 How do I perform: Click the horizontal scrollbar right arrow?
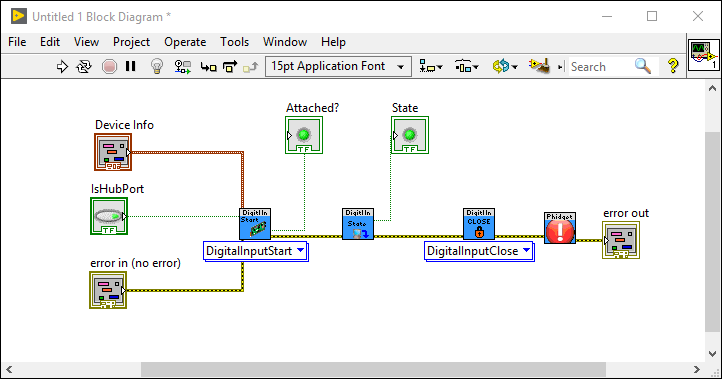tap(697, 369)
